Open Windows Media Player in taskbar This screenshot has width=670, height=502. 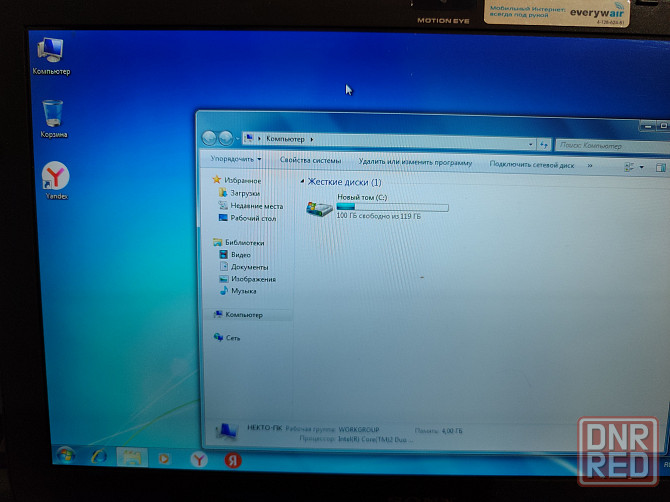164,457
